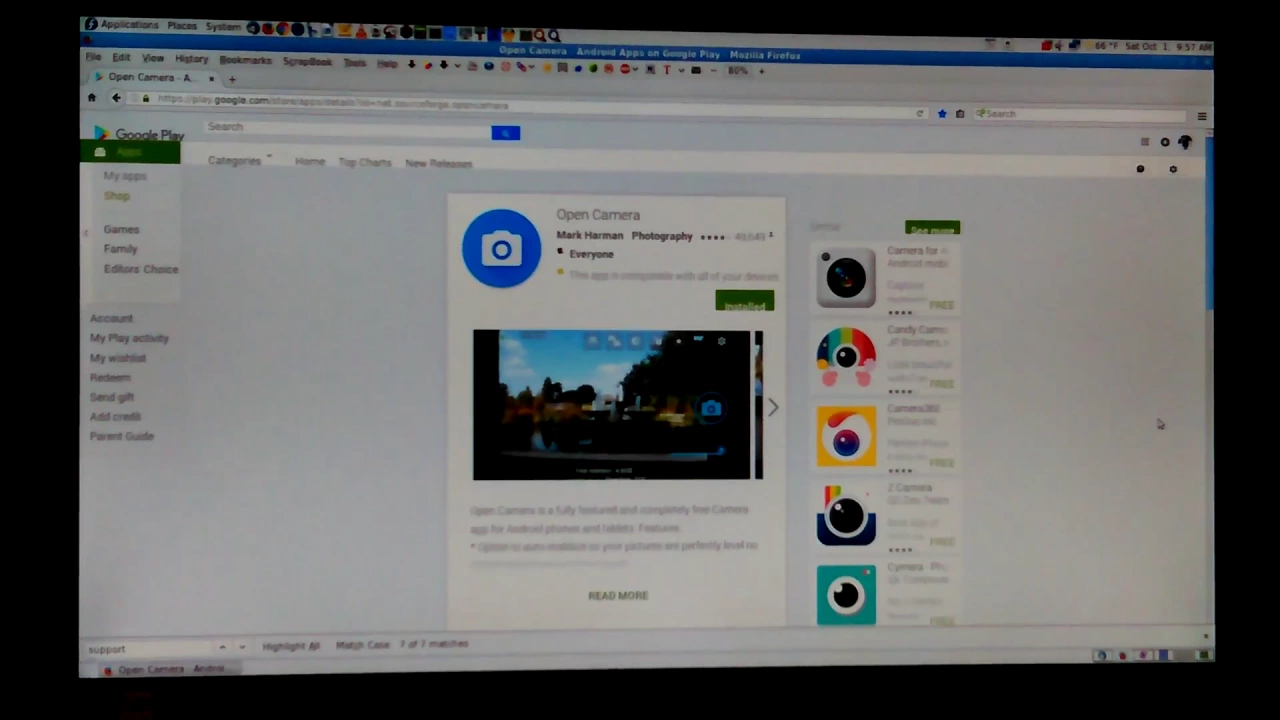
Task: Open the View menu
Action: (x=153, y=58)
